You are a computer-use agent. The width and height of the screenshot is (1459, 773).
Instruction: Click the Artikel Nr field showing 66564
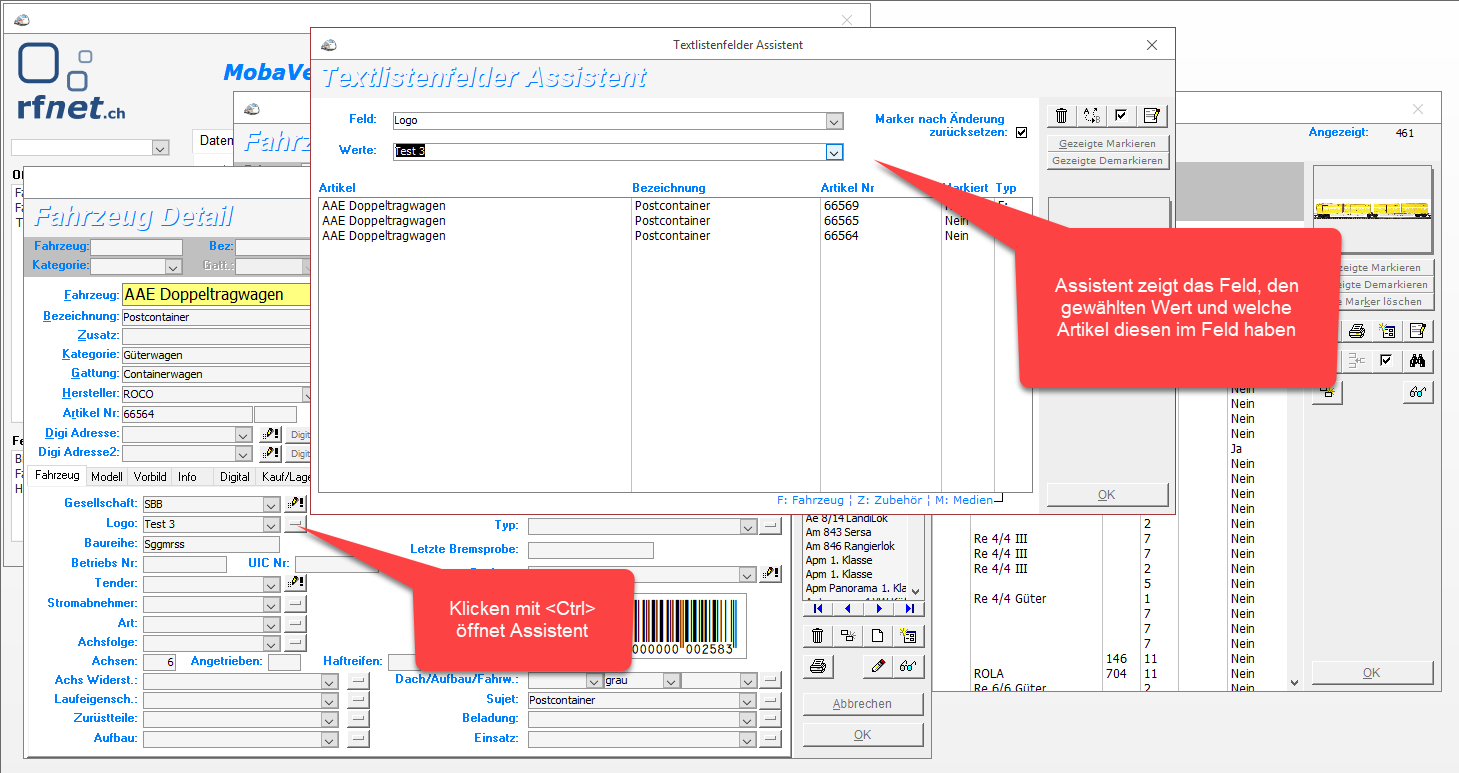click(186, 414)
